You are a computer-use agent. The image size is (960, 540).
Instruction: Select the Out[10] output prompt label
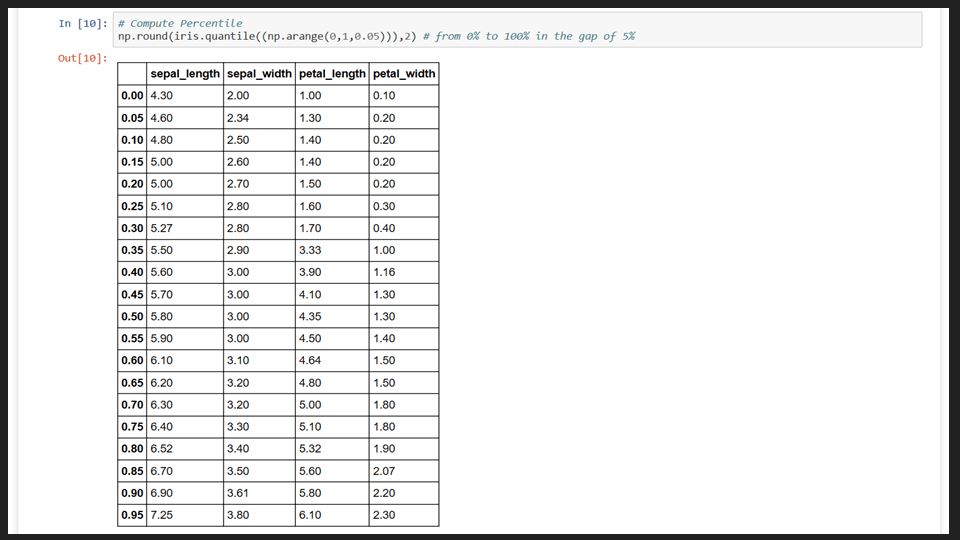tap(83, 58)
